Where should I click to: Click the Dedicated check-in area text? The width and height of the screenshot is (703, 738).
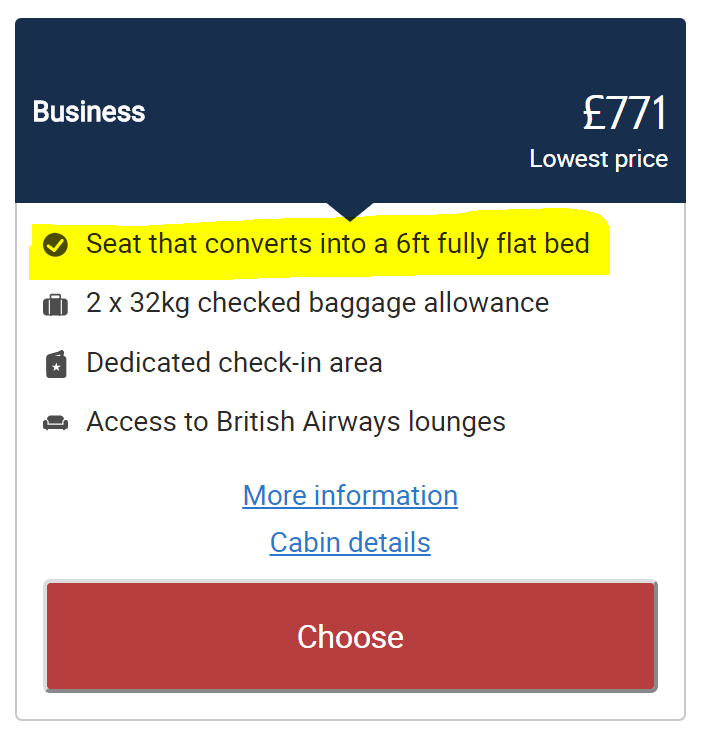click(x=234, y=362)
